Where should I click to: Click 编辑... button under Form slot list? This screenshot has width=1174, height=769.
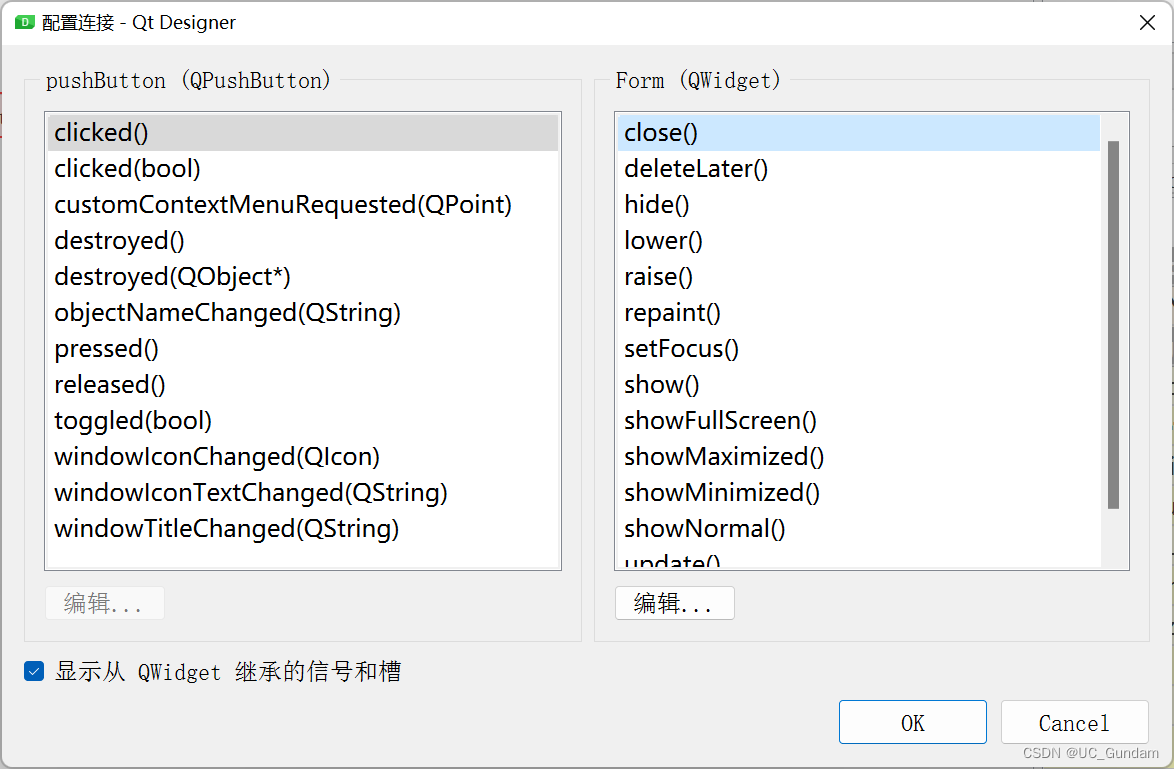pyautogui.click(x=675, y=603)
